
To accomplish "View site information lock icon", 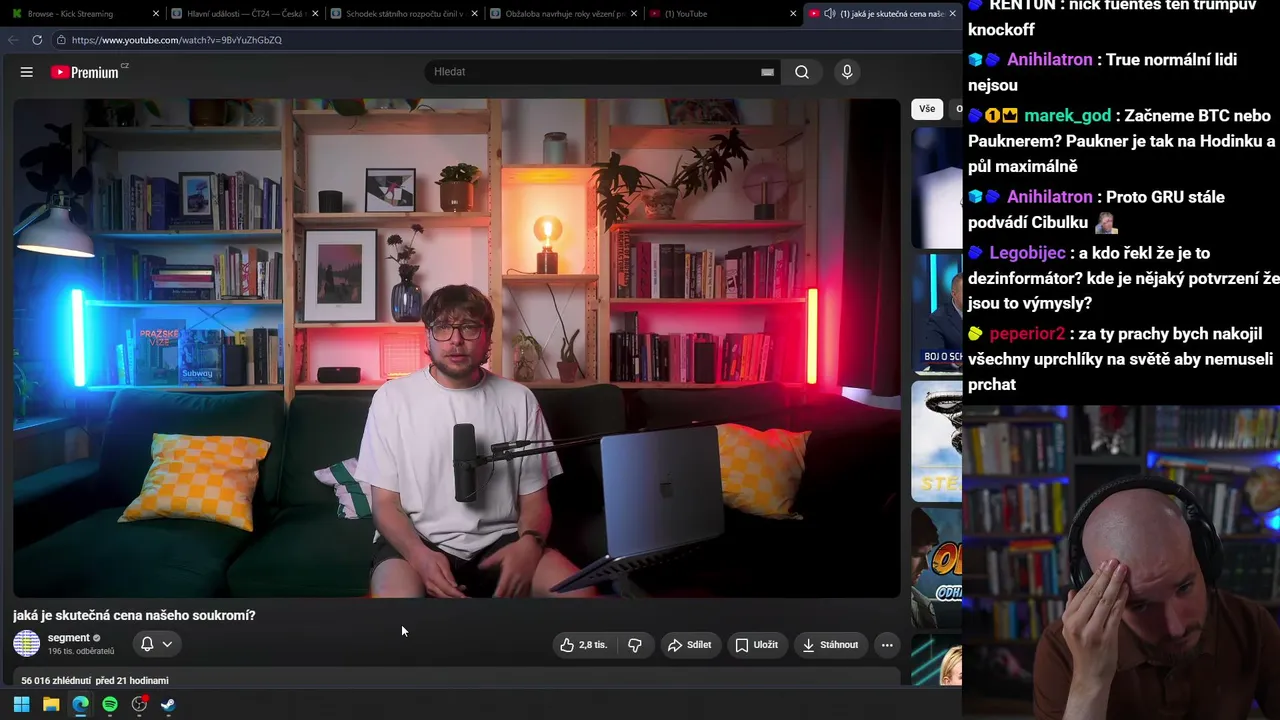I will tap(61, 40).
